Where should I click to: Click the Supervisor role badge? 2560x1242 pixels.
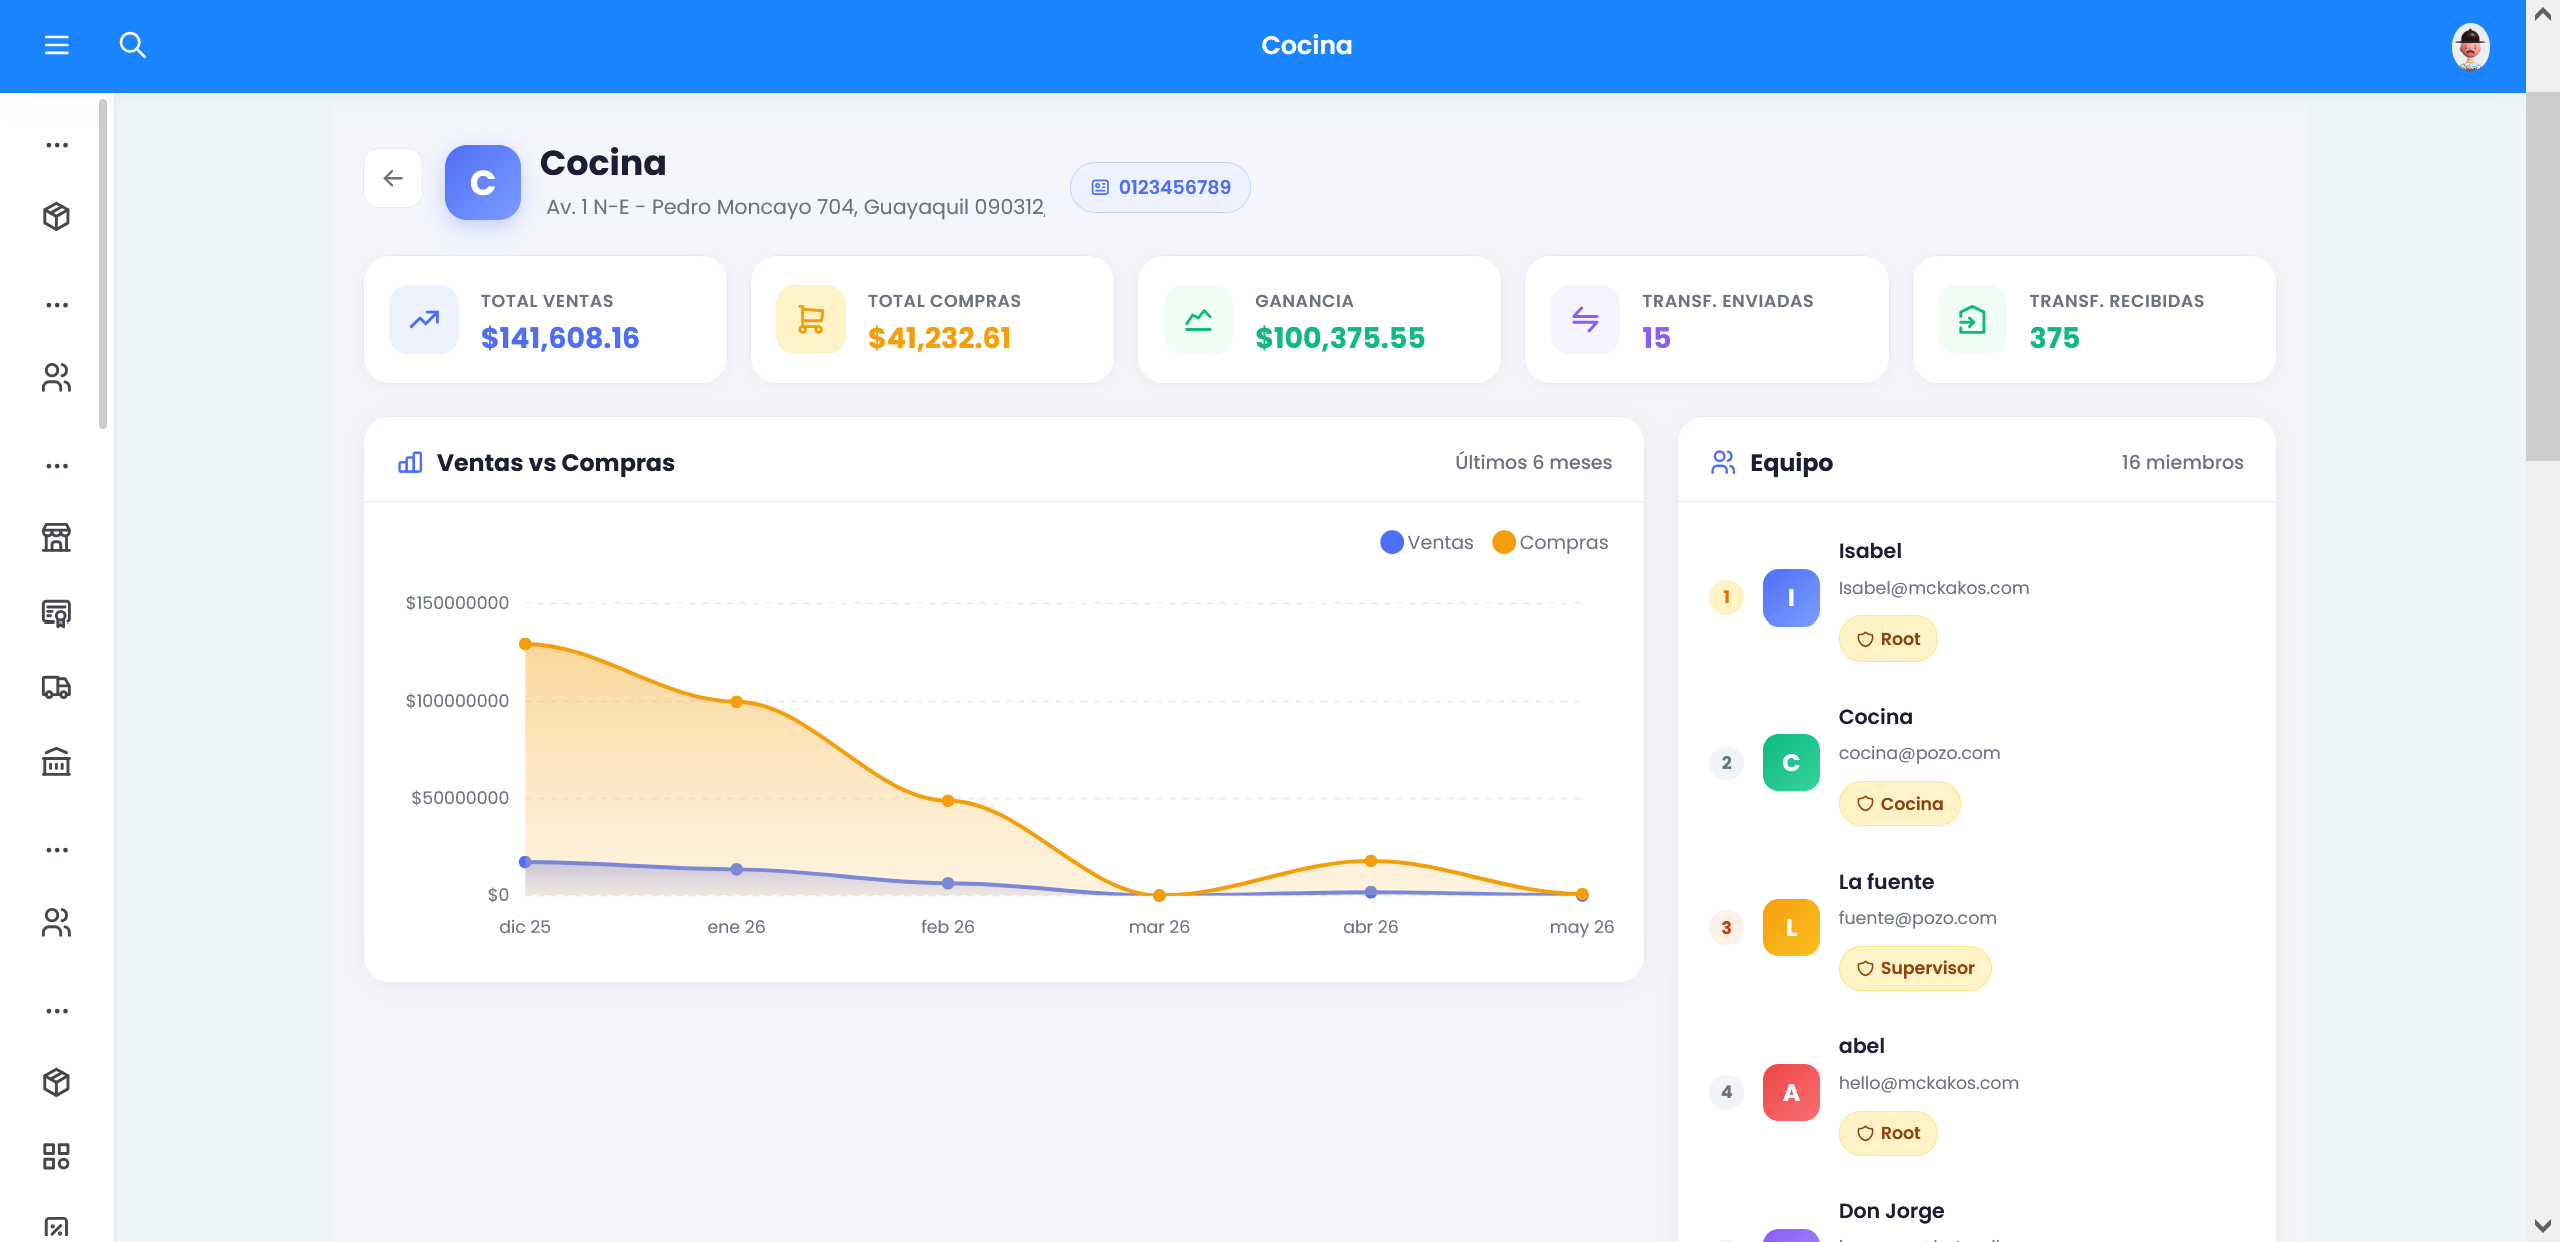tap(1915, 968)
